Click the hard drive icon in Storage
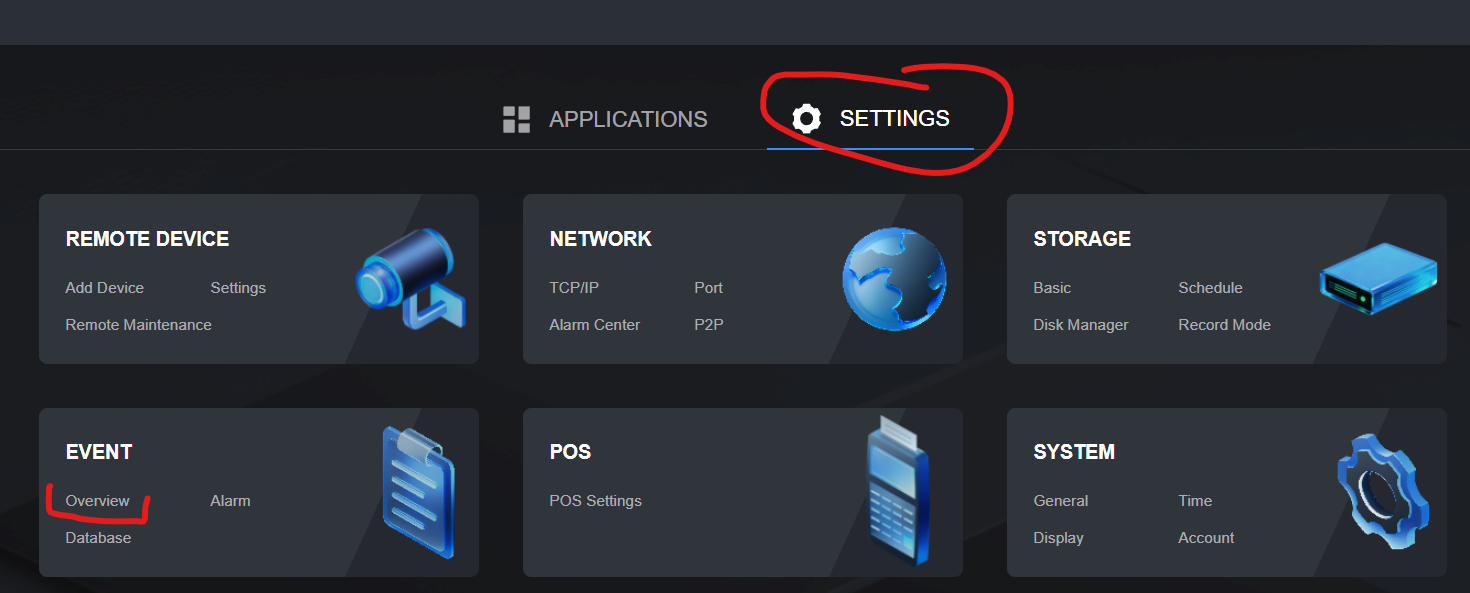 click(x=1378, y=277)
